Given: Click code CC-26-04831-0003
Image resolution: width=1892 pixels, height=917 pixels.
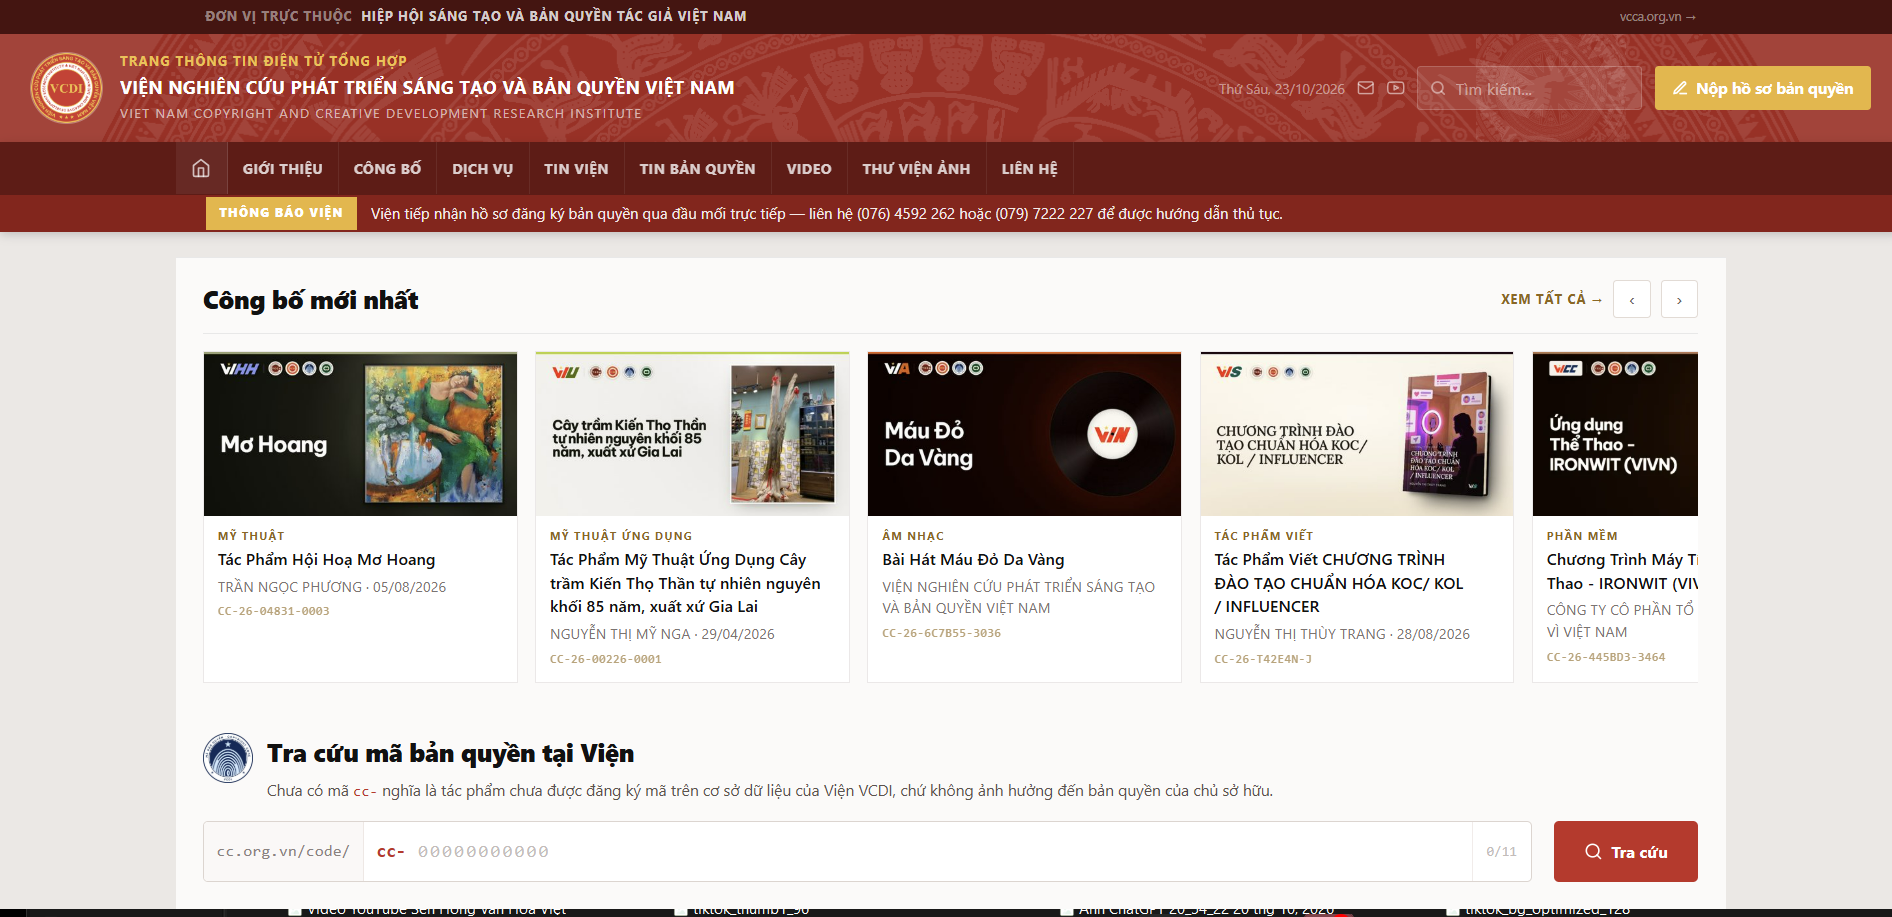Looking at the screenshot, I should tap(274, 611).
